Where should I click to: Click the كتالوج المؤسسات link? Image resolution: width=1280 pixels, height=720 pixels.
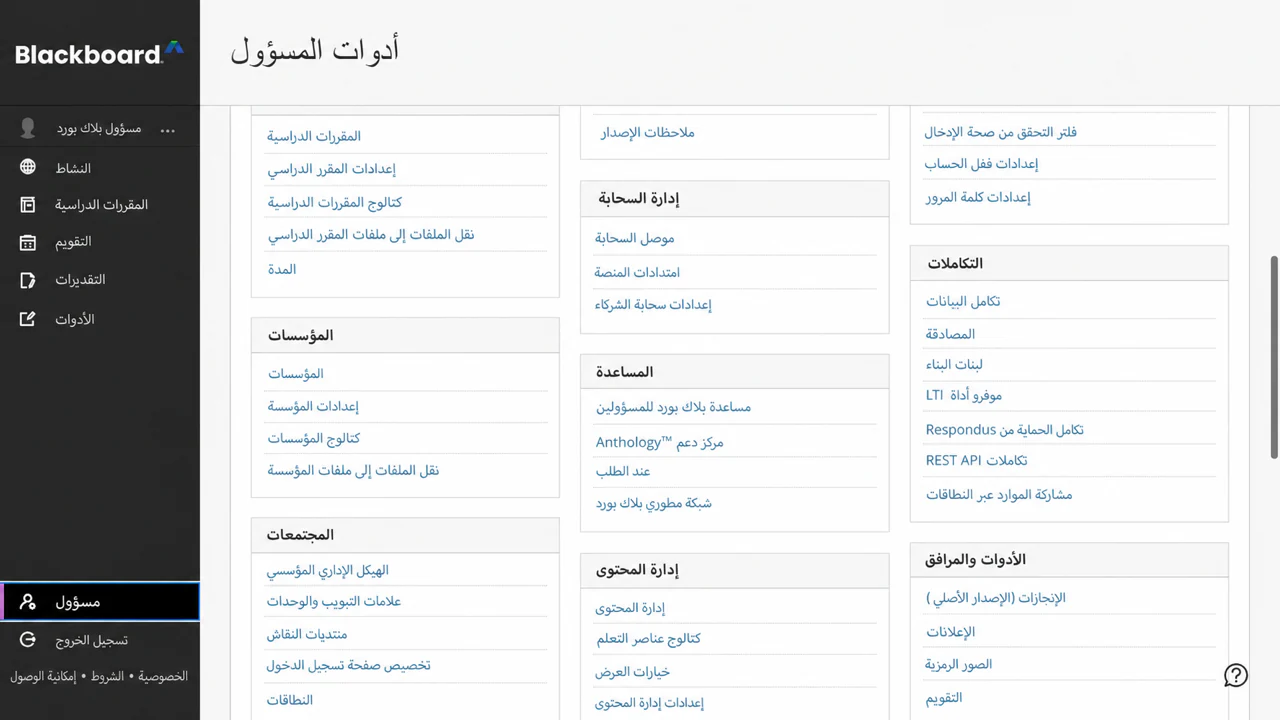(x=314, y=438)
